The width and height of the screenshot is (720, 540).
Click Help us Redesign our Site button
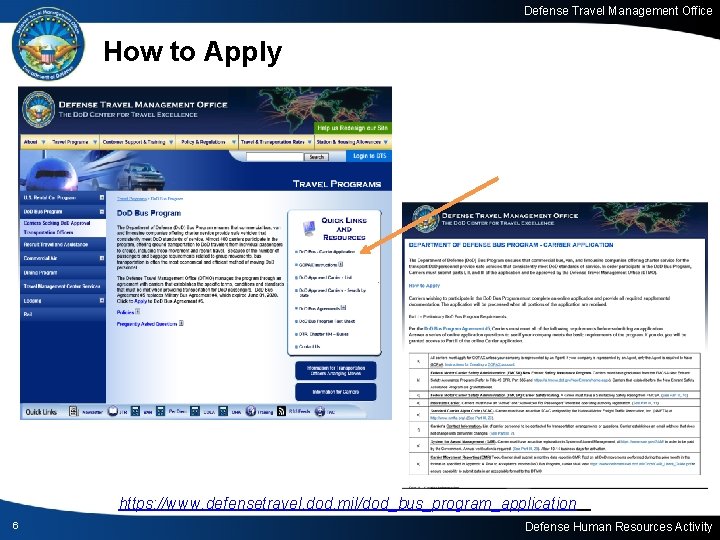[353, 128]
